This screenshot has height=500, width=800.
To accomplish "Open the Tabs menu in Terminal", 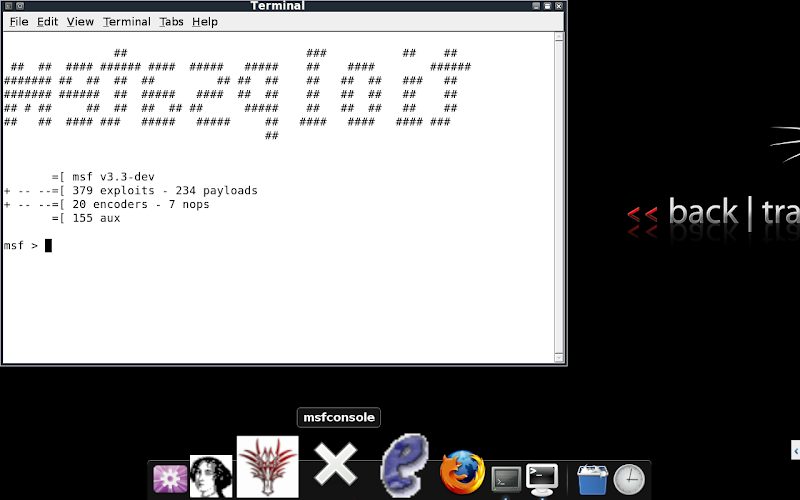I will tap(171, 22).
